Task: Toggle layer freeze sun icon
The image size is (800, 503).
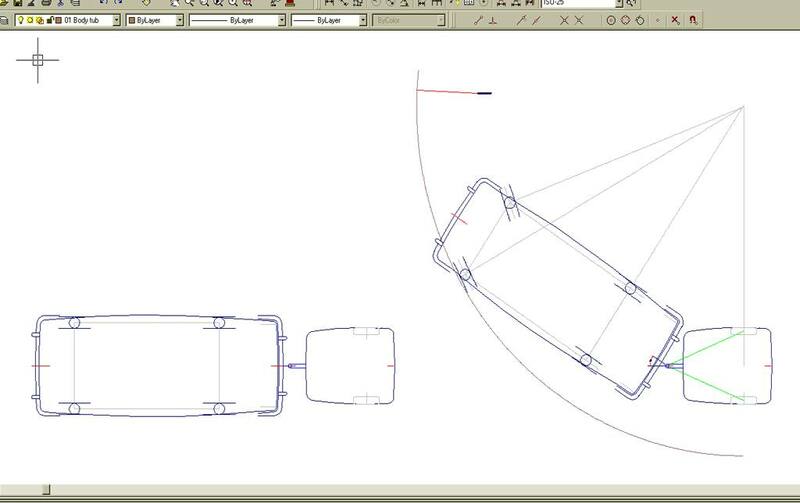Action: 30,19
